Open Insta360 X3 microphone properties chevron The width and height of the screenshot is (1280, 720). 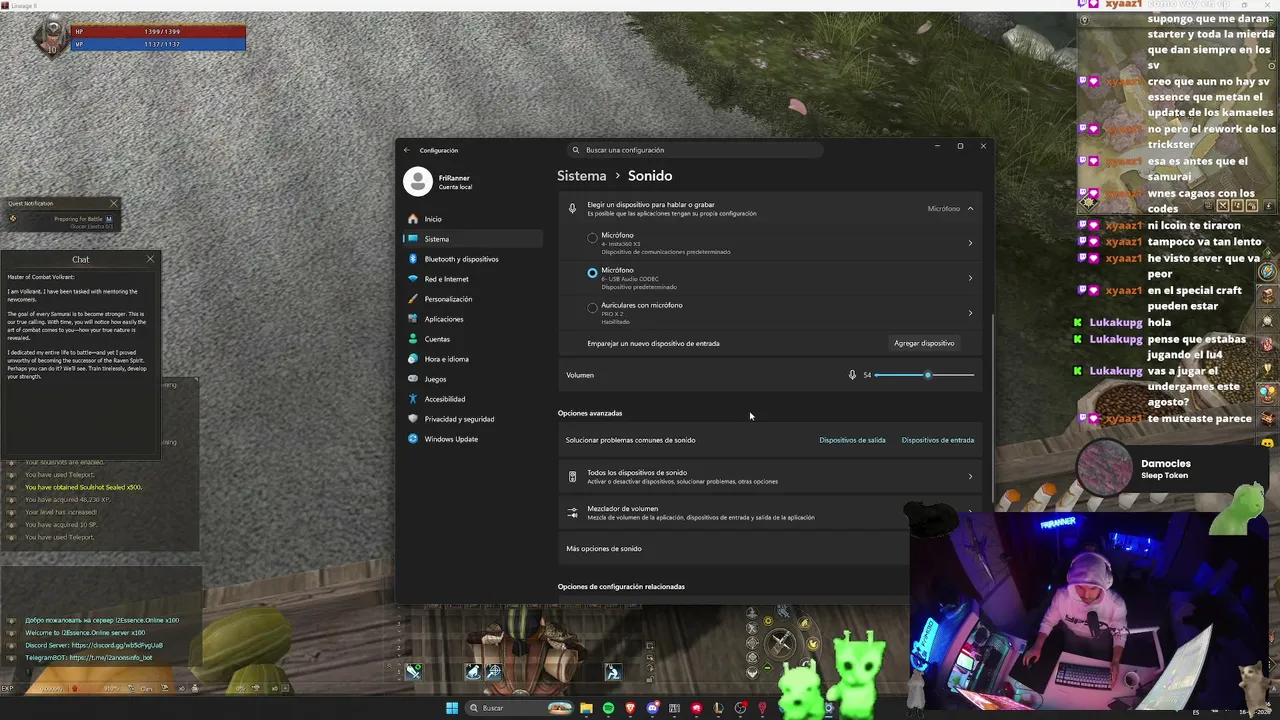[970, 243]
